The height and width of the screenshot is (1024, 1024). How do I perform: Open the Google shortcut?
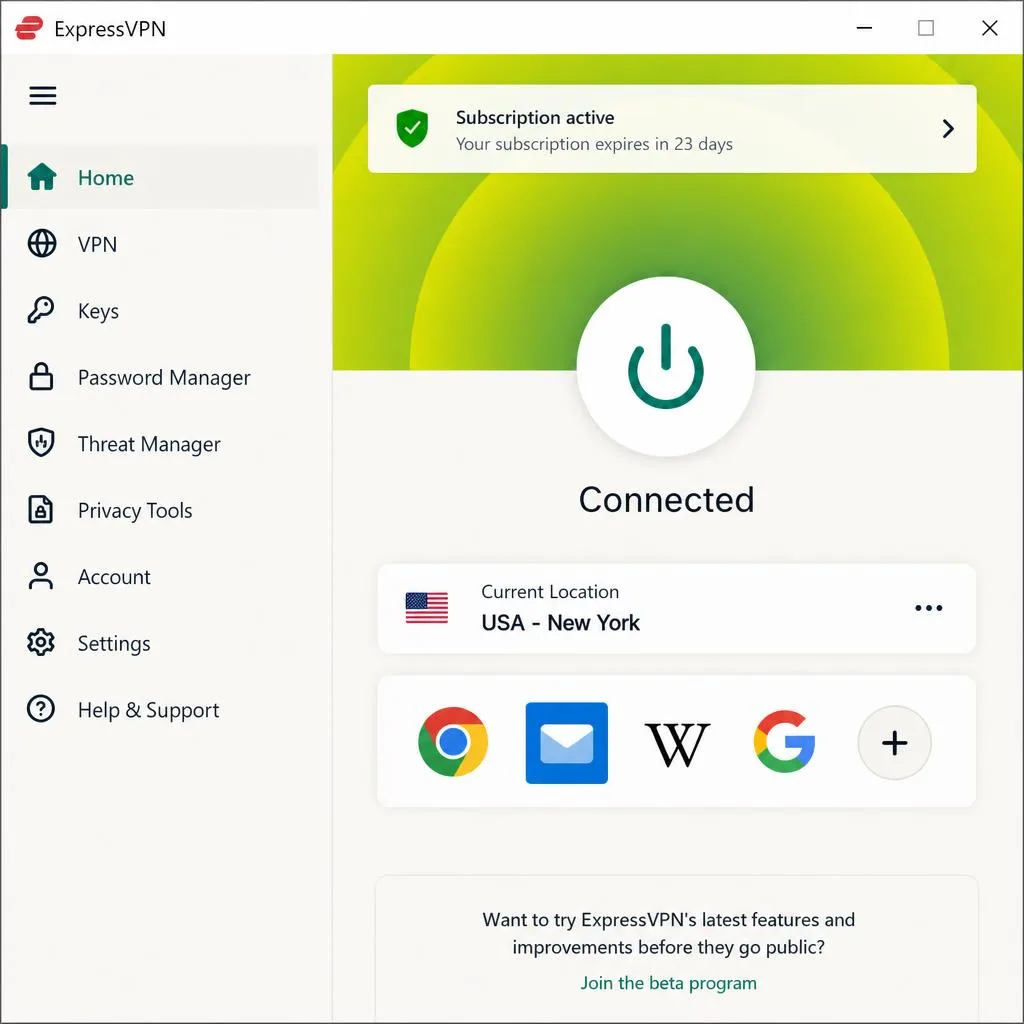click(784, 742)
